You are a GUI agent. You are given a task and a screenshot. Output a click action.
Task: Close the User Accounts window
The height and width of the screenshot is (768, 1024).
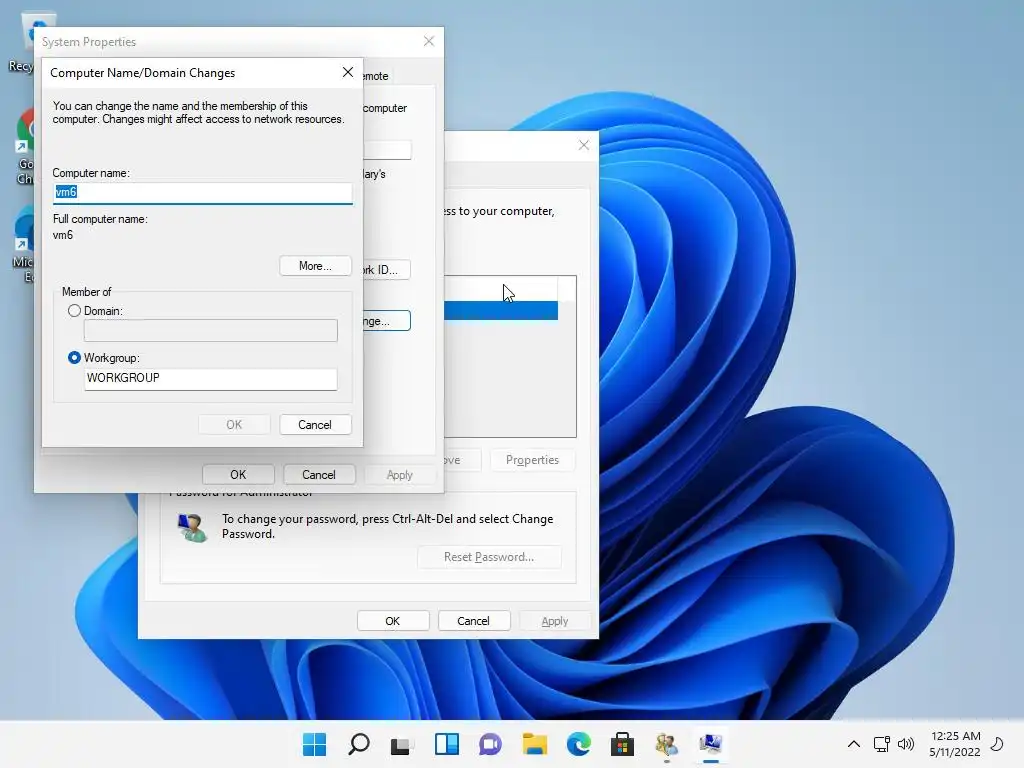tap(584, 145)
